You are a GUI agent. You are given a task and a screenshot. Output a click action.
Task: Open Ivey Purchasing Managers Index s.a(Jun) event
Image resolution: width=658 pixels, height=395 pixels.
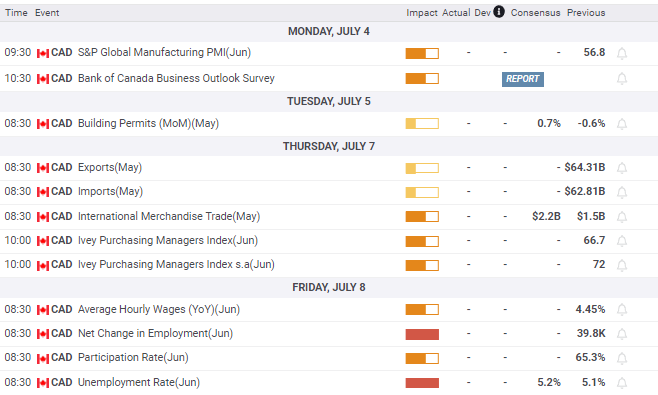click(176, 264)
